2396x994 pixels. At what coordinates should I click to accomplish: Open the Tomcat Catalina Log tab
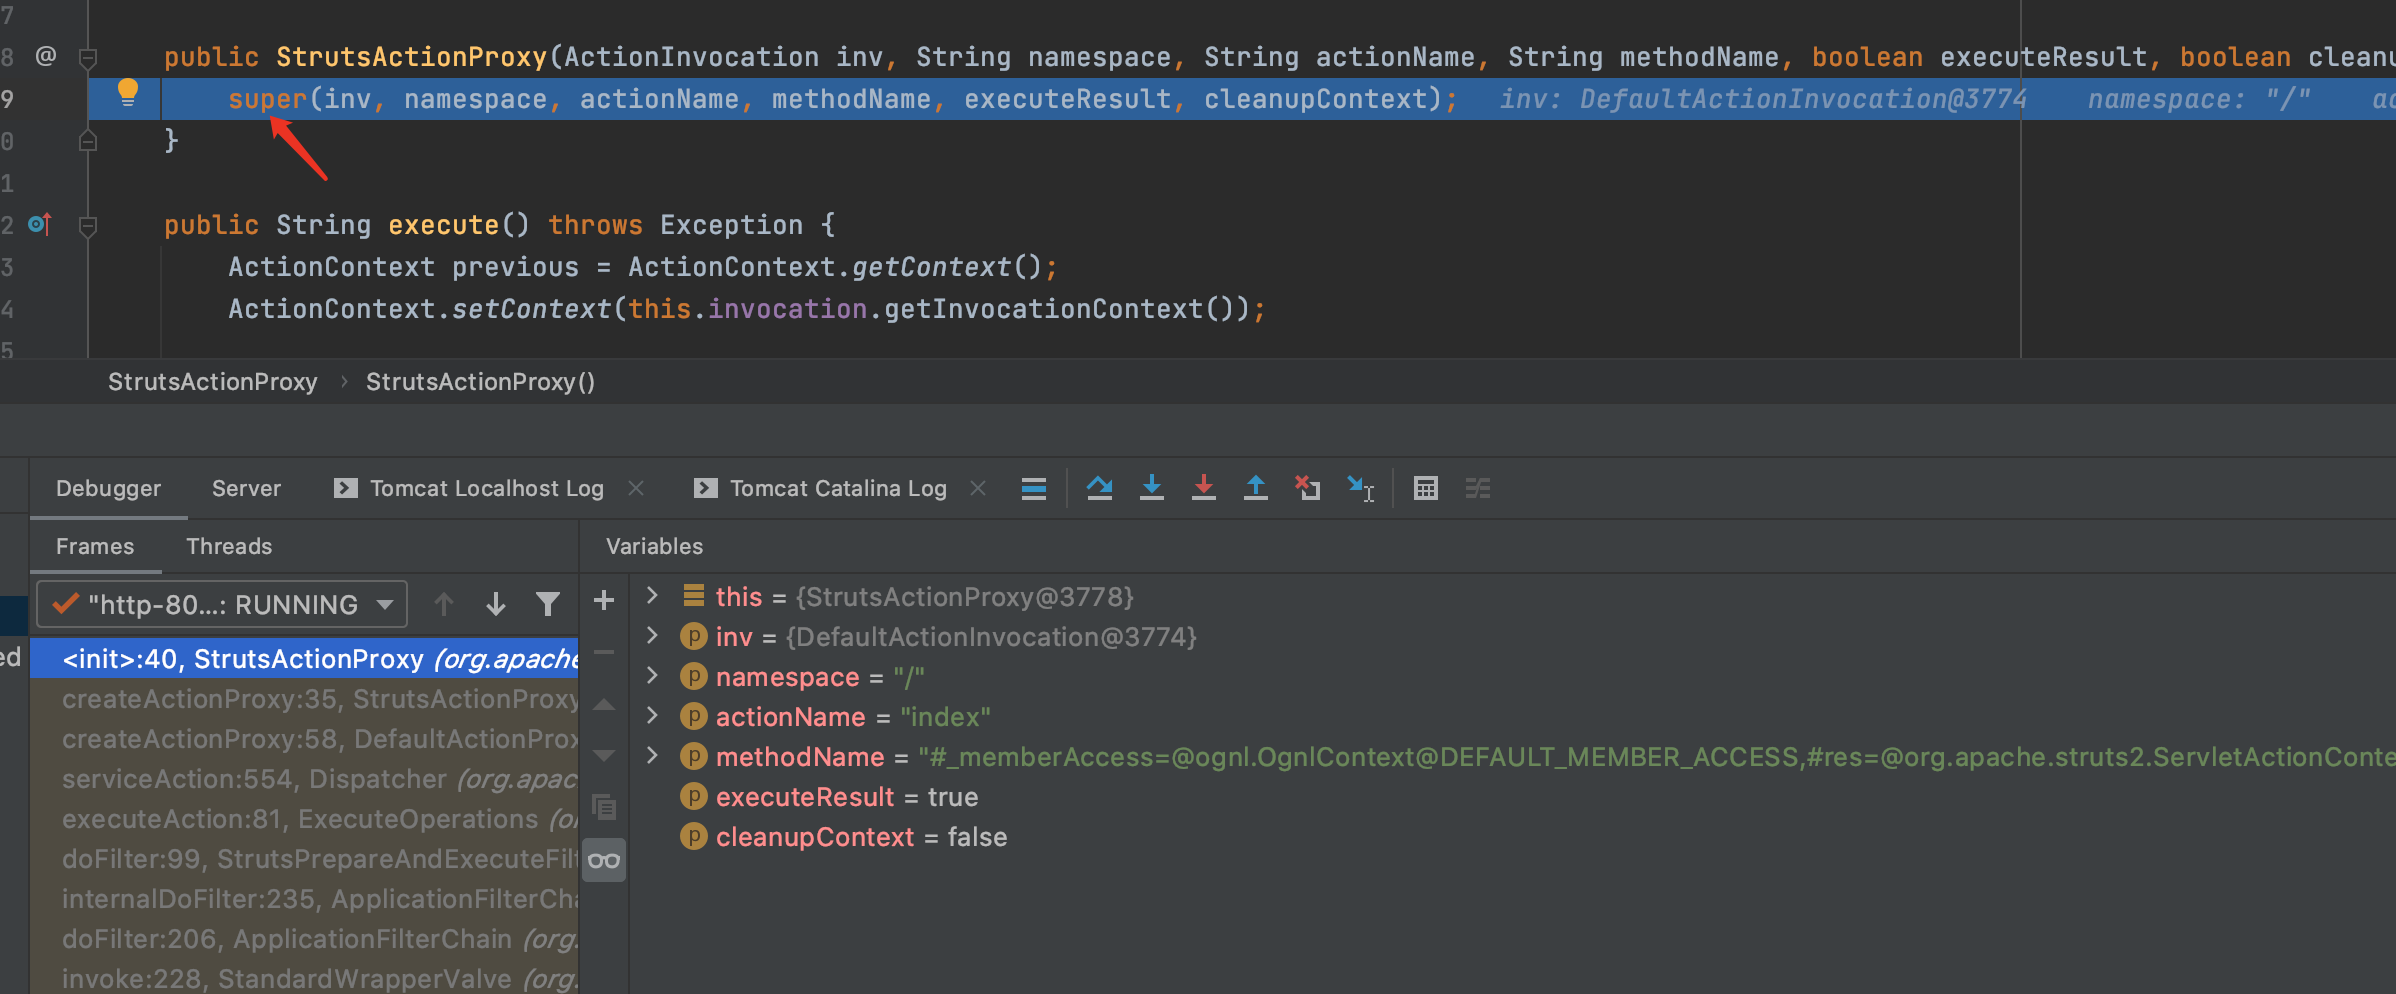point(838,488)
